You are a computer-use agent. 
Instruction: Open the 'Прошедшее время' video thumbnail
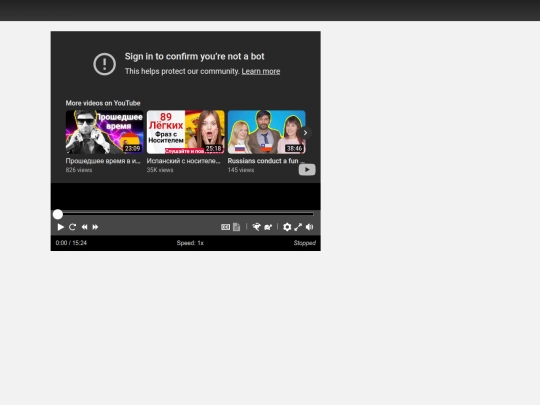104,132
